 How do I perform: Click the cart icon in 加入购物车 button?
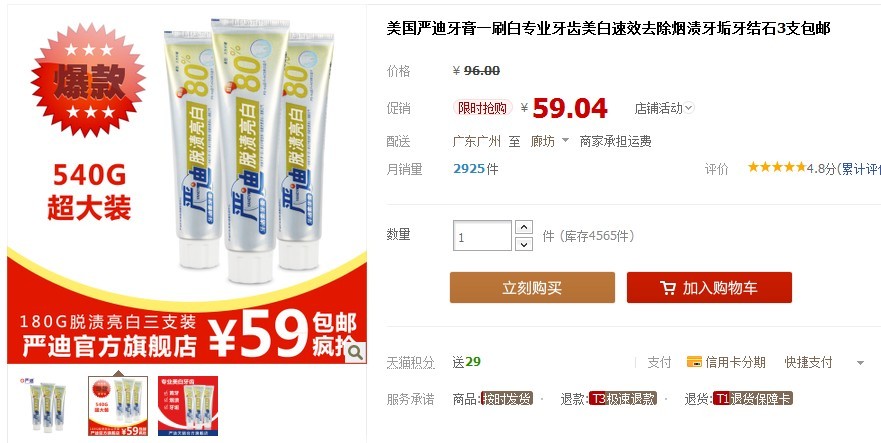click(x=667, y=288)
